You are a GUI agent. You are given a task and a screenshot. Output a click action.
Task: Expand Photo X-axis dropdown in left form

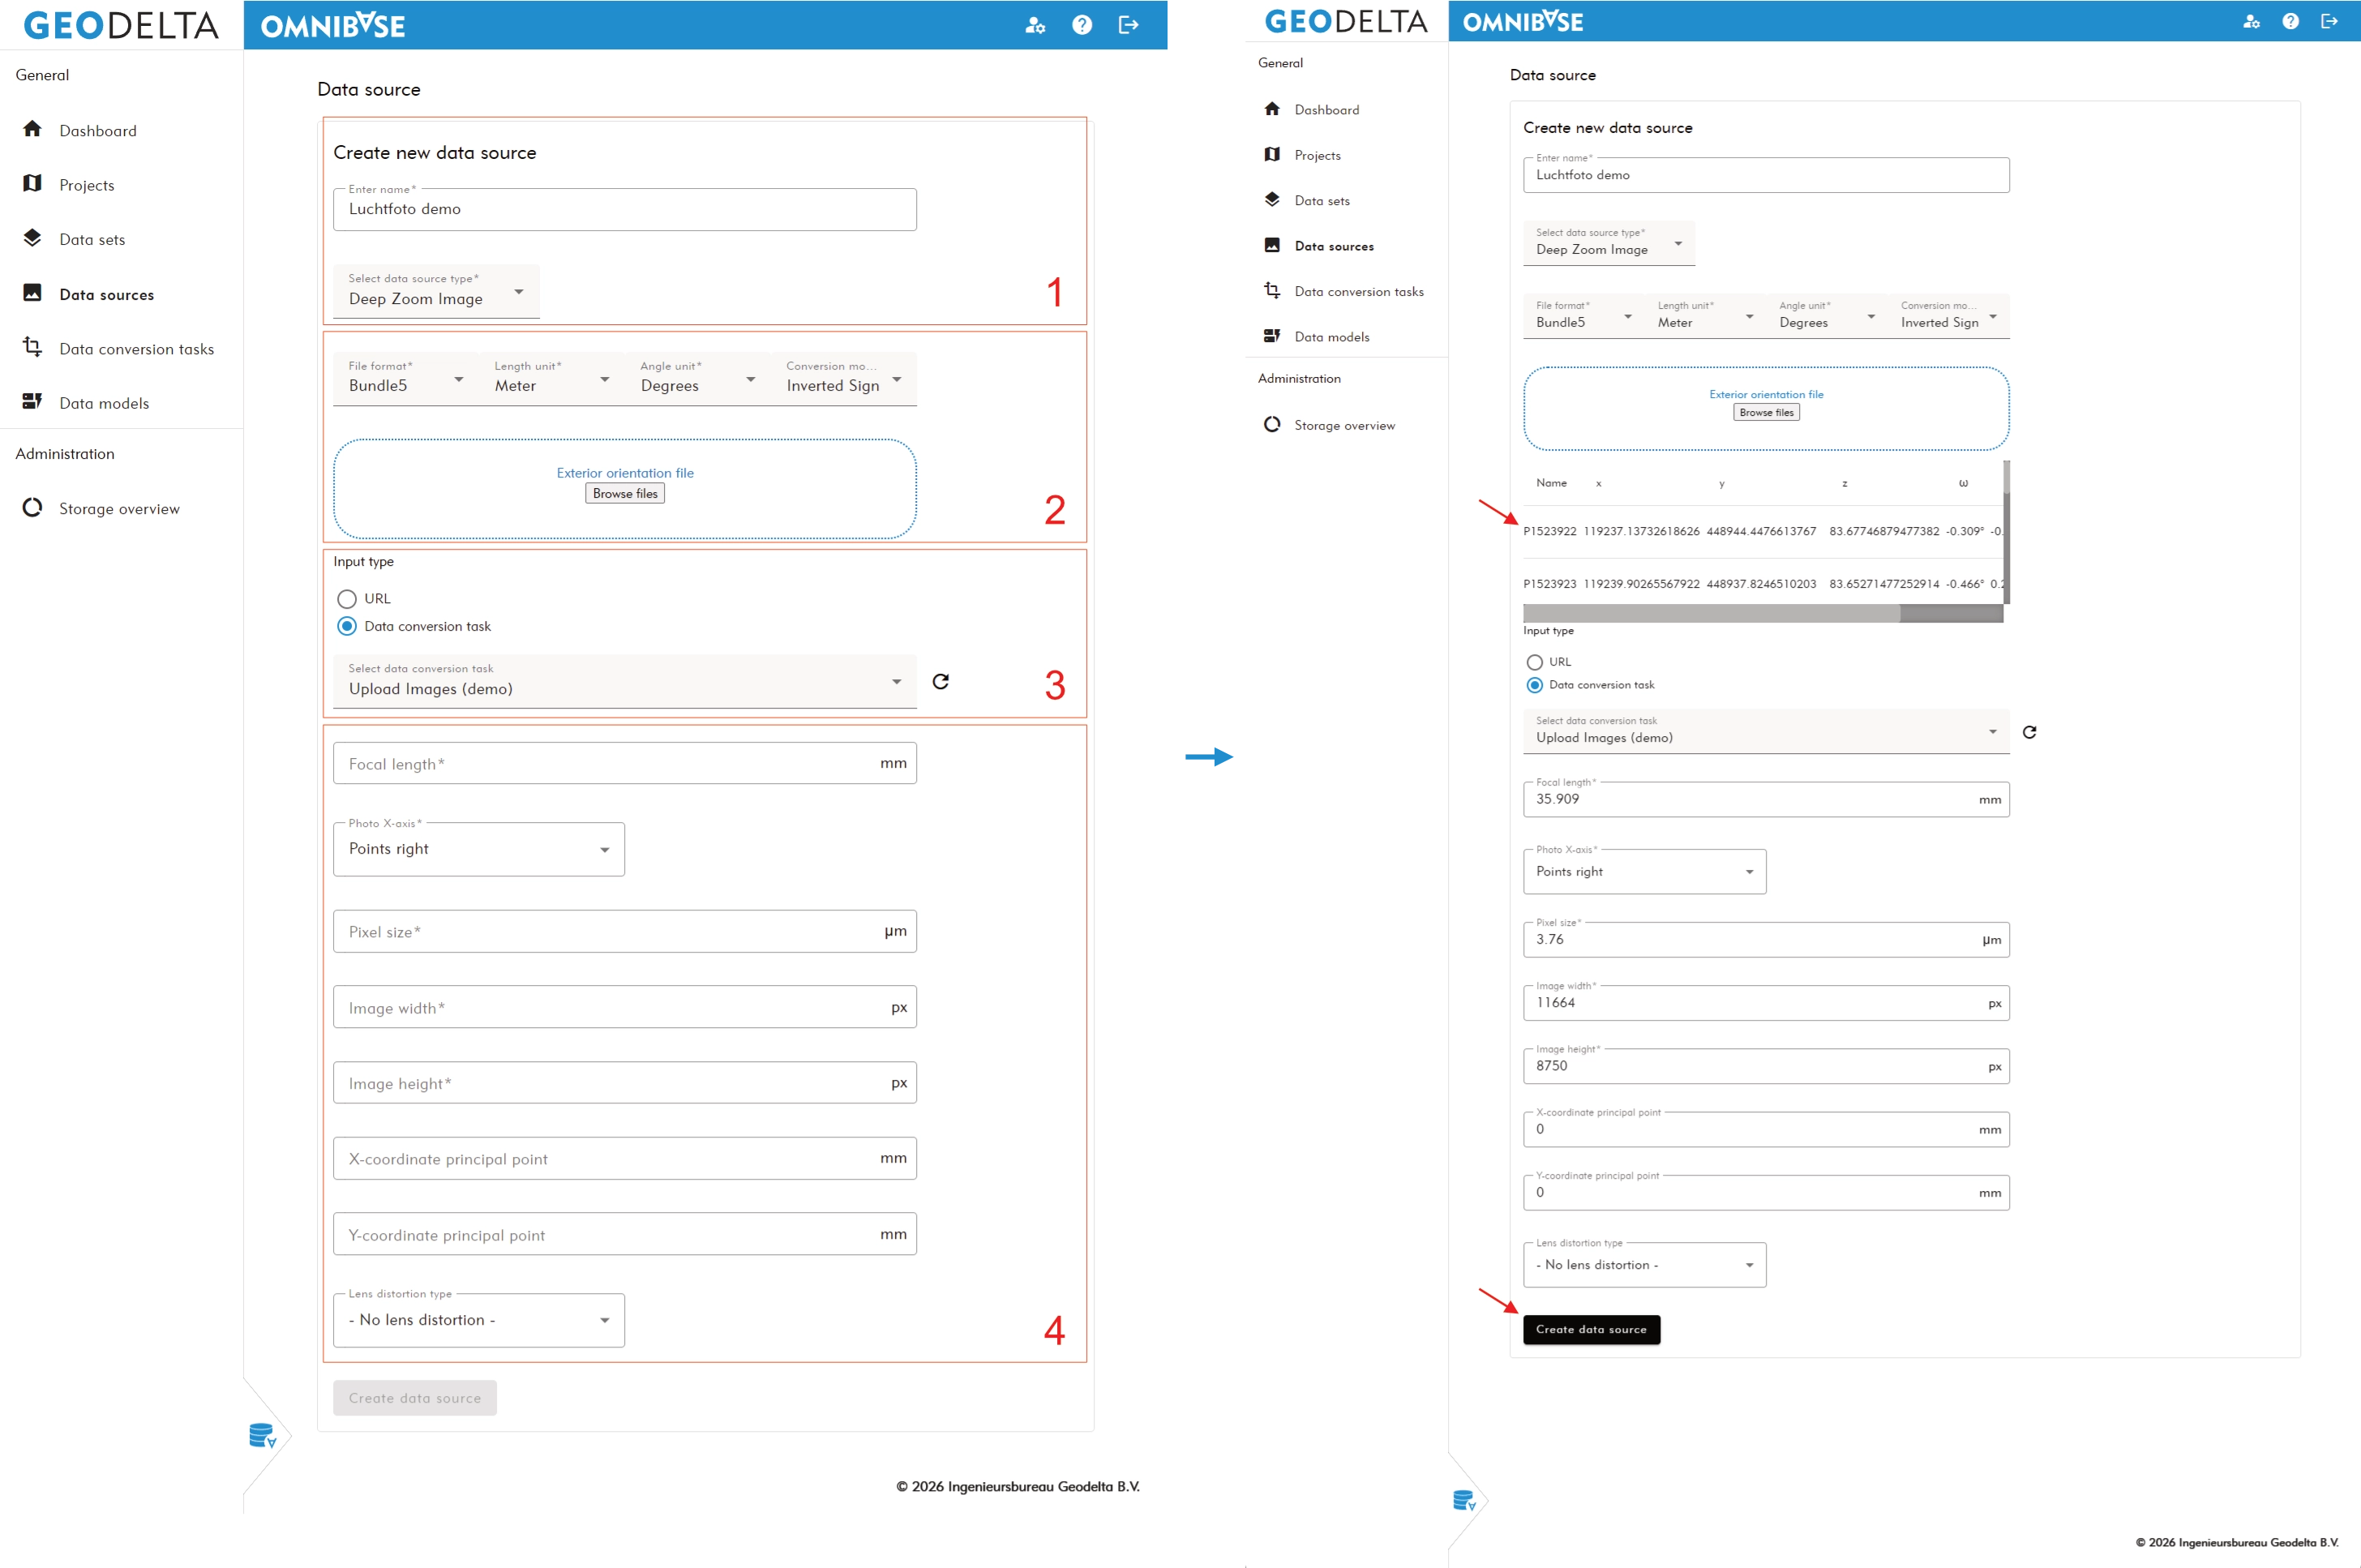click(478, 849)
